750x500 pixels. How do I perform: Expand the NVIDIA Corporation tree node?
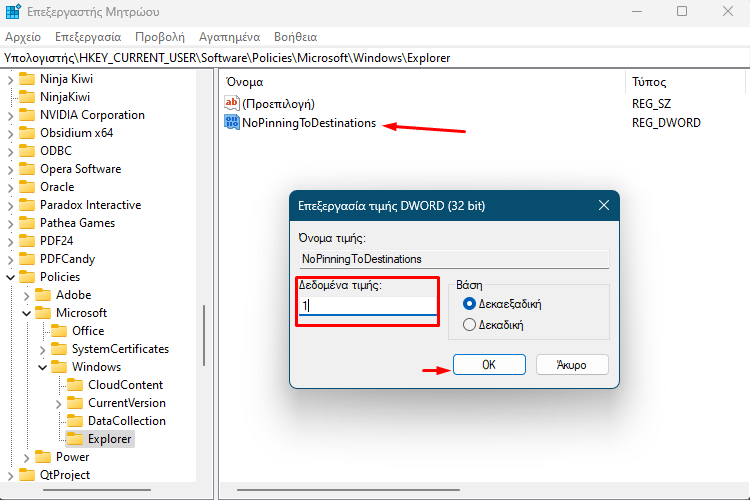coord(11,115)
